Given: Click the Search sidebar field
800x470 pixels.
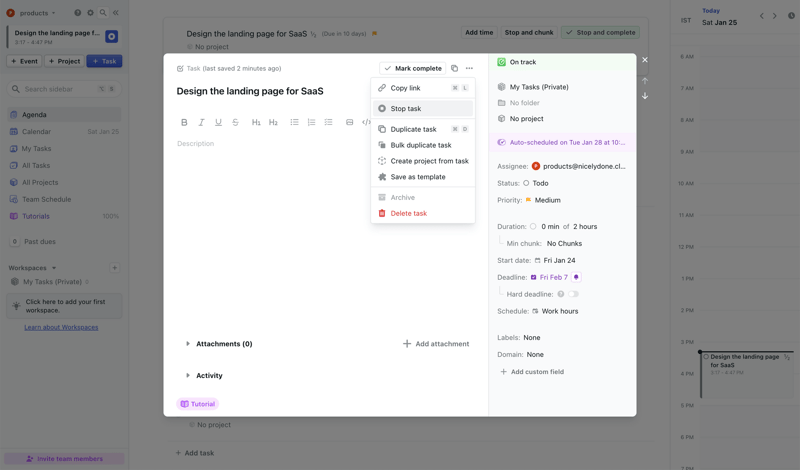Looking at the screenshot, I should click(64, 89).
